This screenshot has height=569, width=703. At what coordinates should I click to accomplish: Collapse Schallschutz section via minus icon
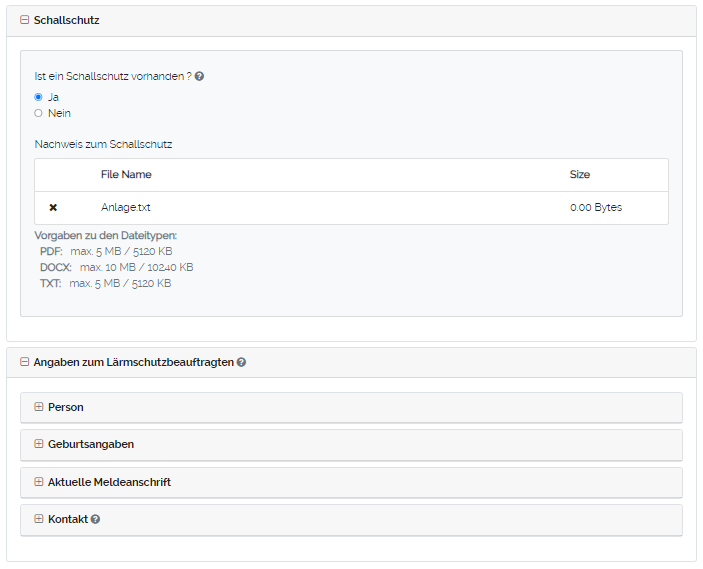[x=25, y=20]
